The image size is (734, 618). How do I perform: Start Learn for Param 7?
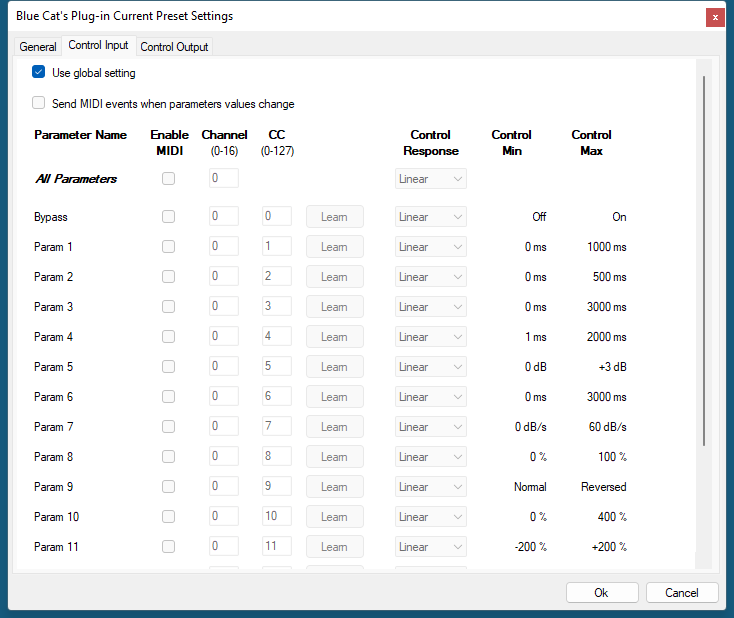click(x=335, y=427)
